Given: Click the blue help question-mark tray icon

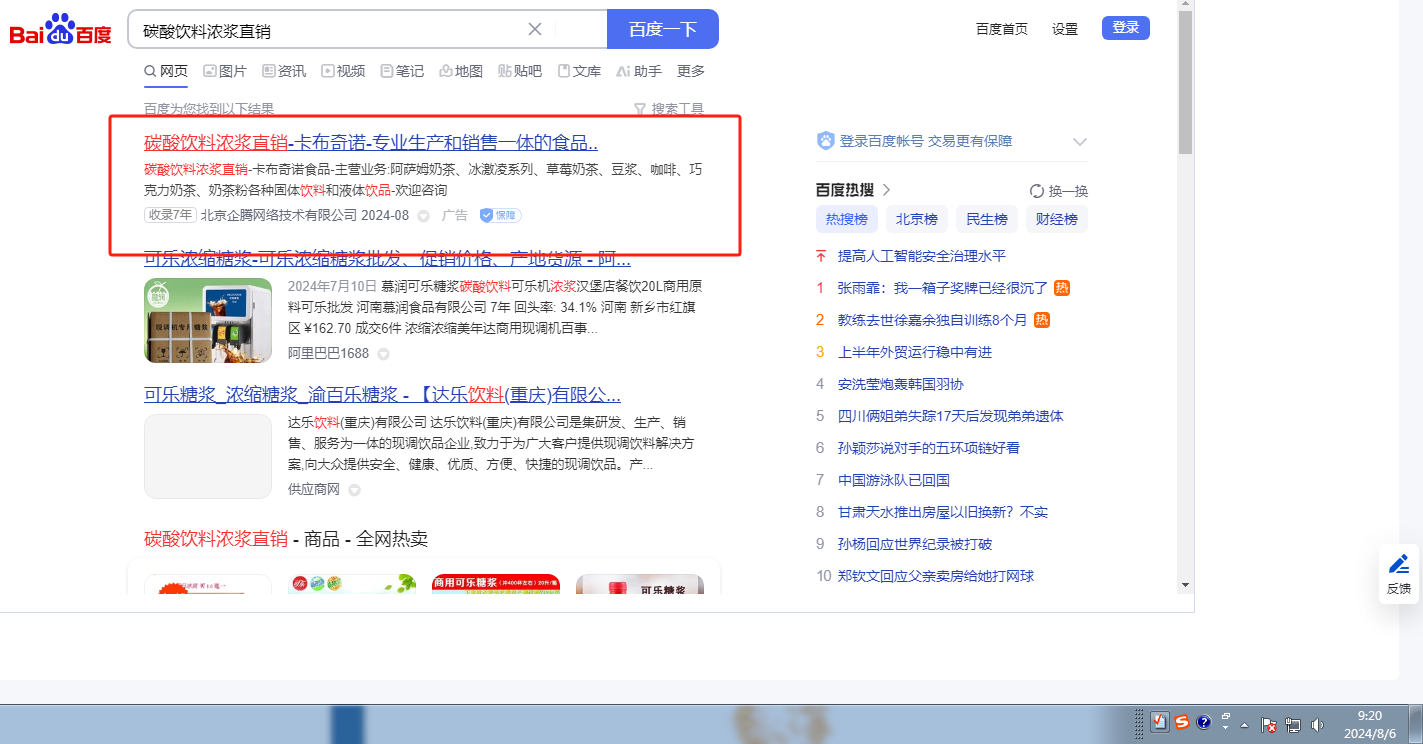Looking at the screenshot, I should tap(1204, 722).
